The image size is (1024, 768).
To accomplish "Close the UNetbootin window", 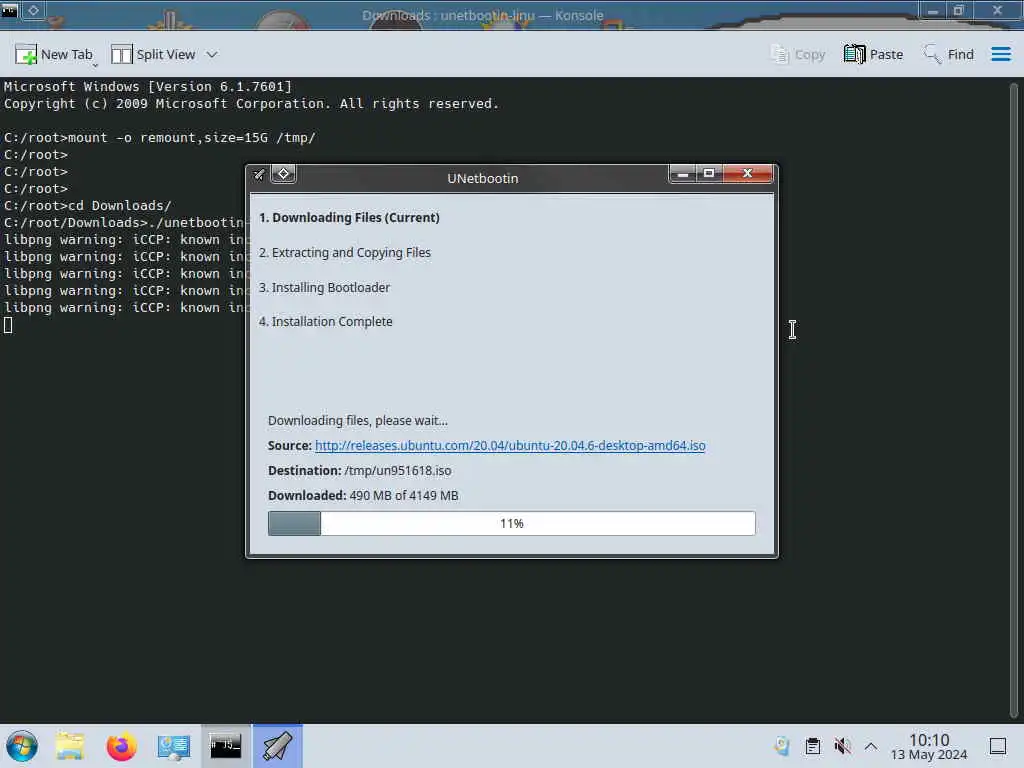I will (x=748, y=174).
